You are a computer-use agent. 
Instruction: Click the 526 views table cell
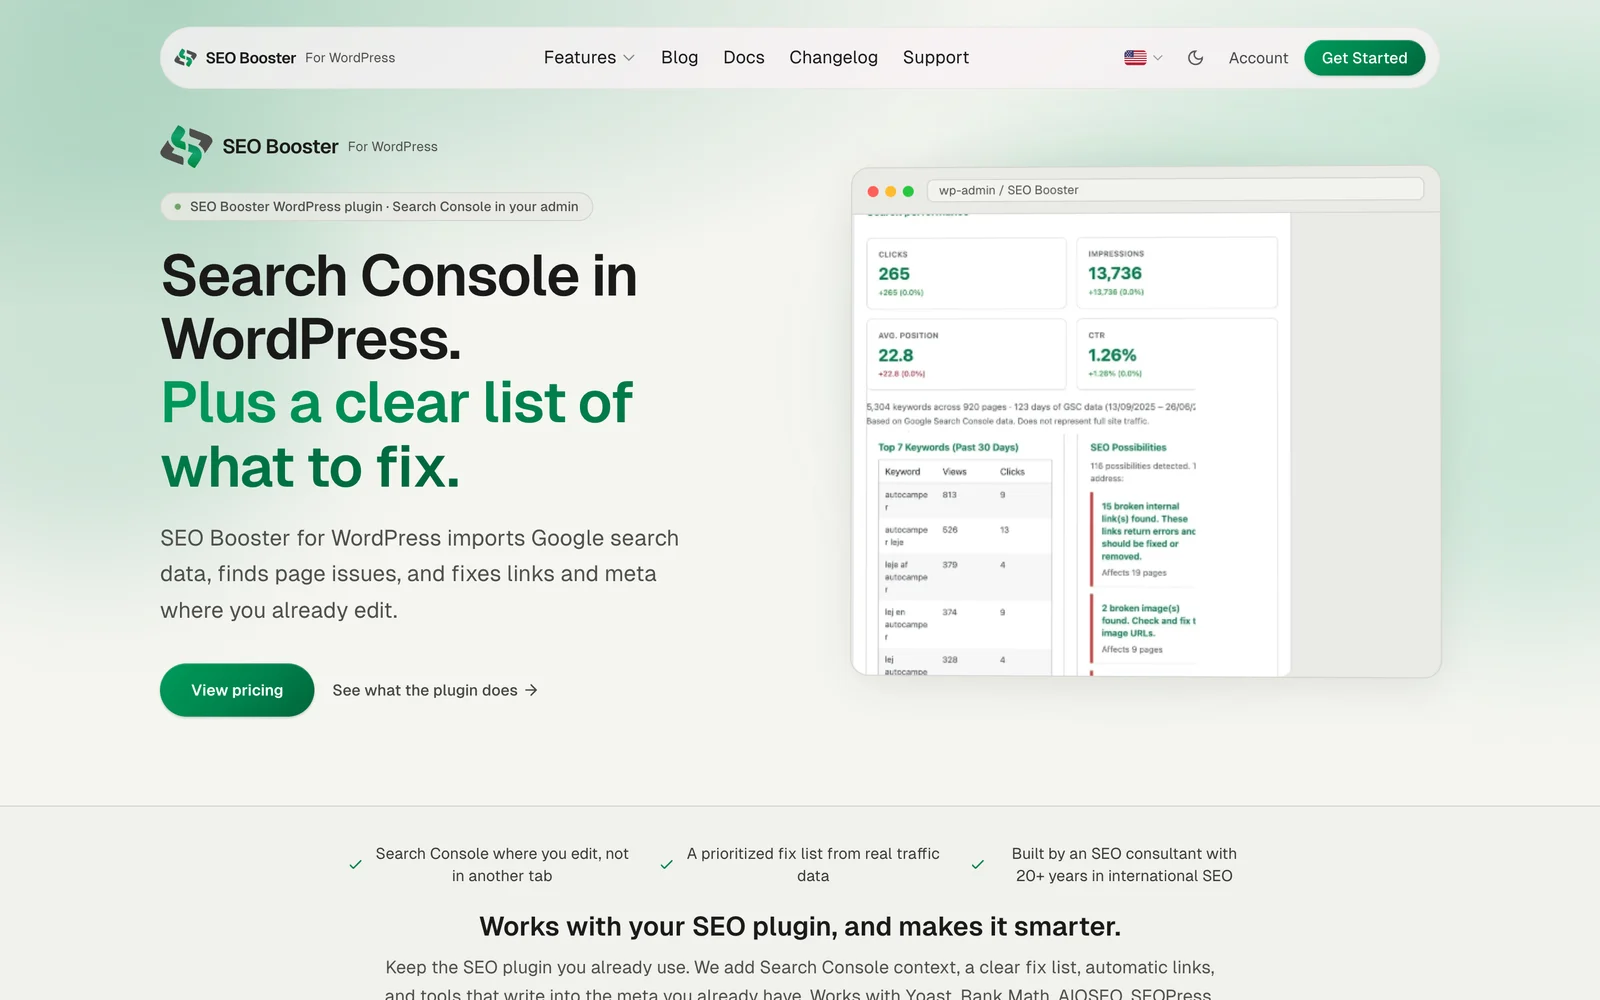tap(950, 530)
